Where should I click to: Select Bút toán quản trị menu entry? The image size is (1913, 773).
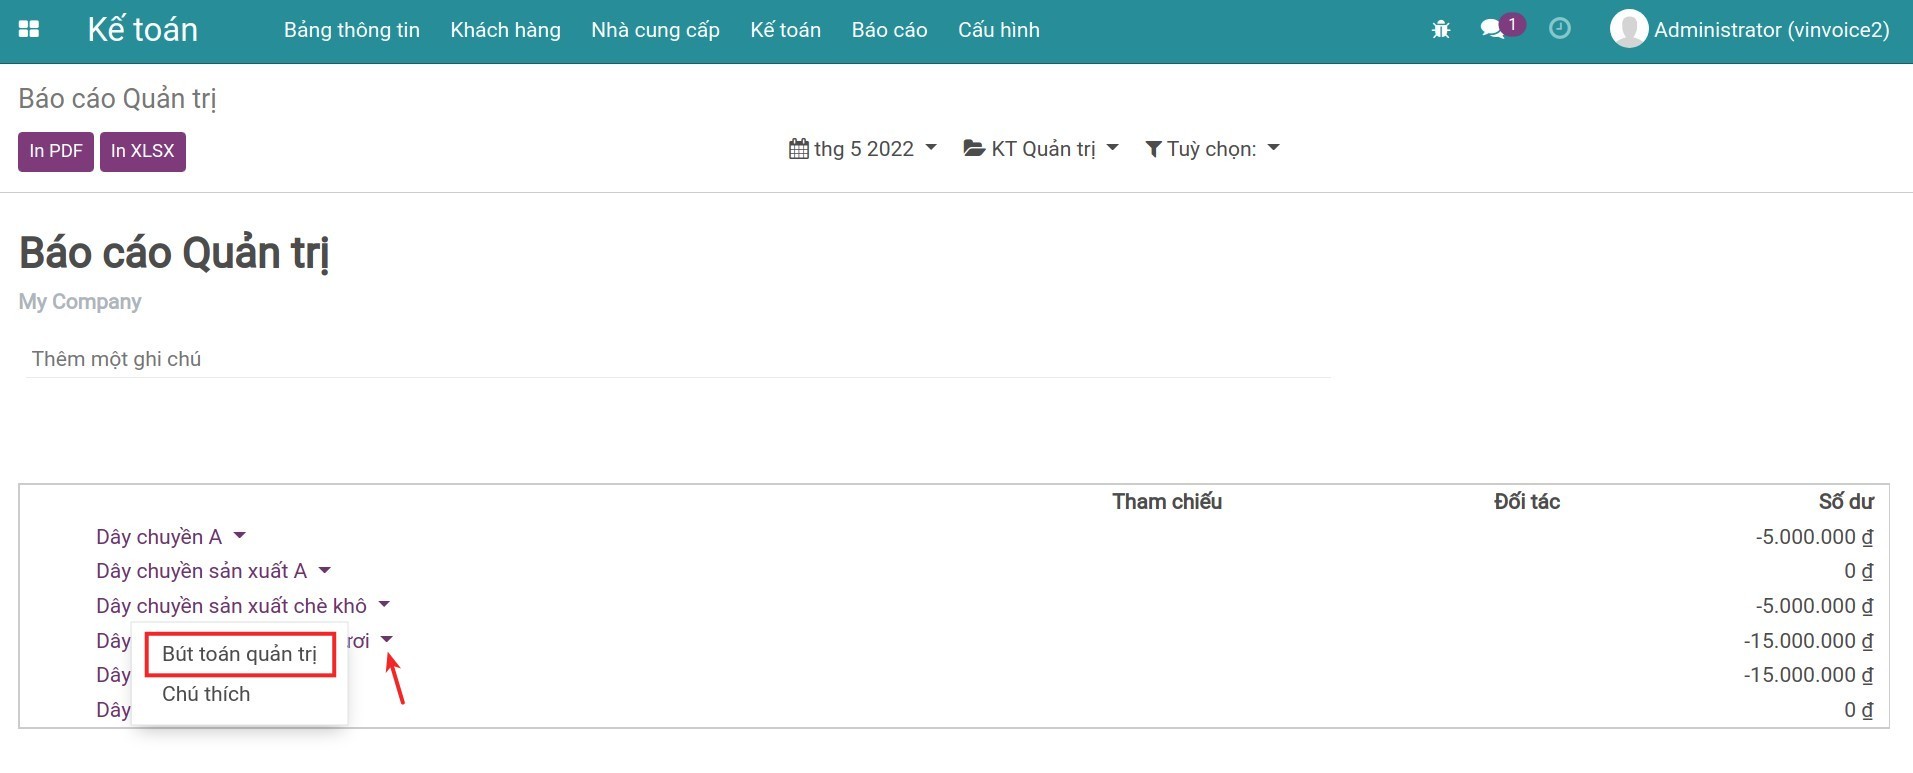coord(239,654)
